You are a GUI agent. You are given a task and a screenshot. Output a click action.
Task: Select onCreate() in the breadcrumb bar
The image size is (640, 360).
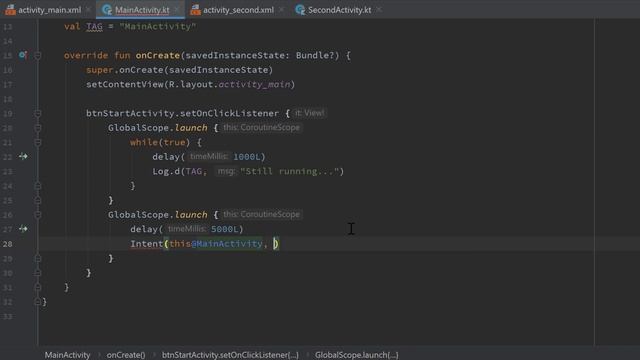click(x=126, y=355)
